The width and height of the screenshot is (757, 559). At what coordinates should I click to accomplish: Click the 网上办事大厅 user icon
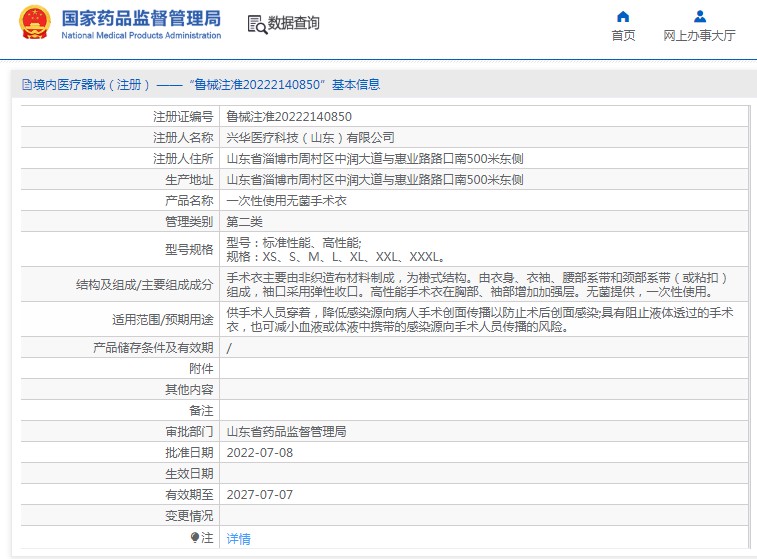pyautogui.click(x=700, y=17)
